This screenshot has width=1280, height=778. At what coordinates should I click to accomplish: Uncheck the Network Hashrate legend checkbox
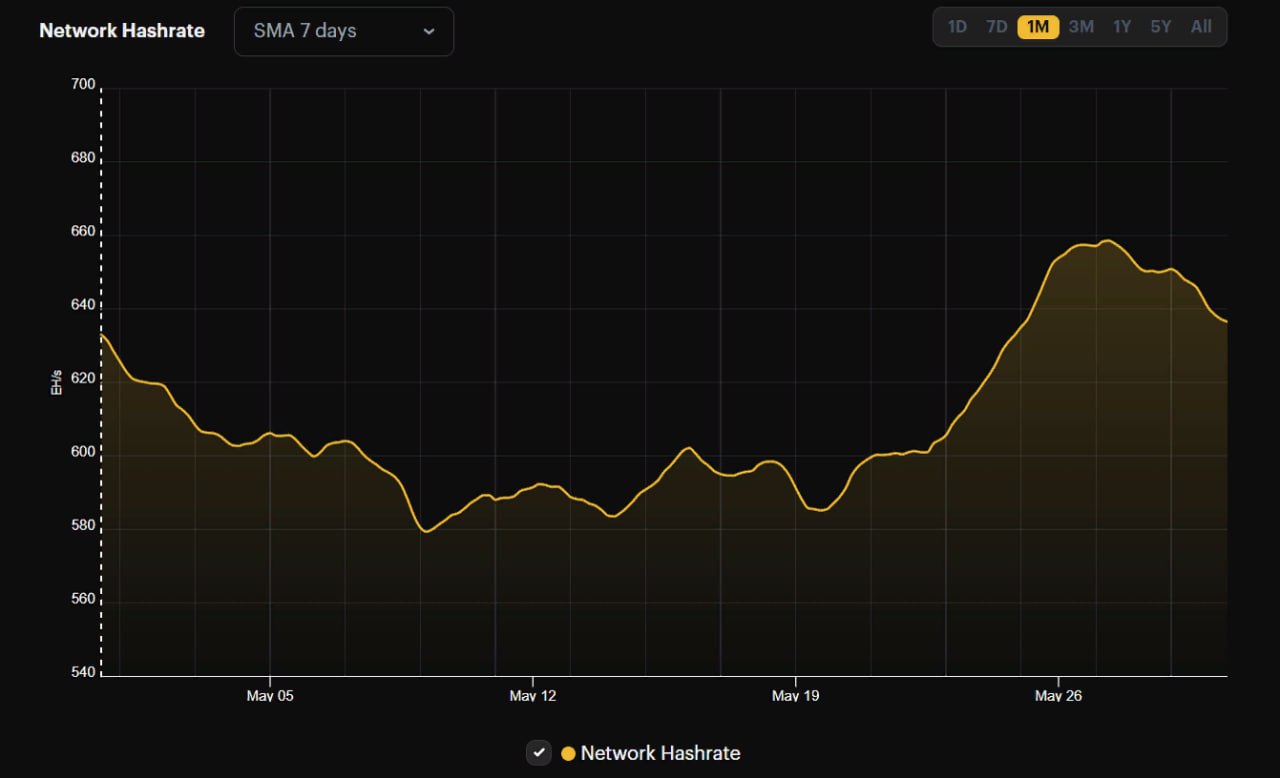click(539, 753)
